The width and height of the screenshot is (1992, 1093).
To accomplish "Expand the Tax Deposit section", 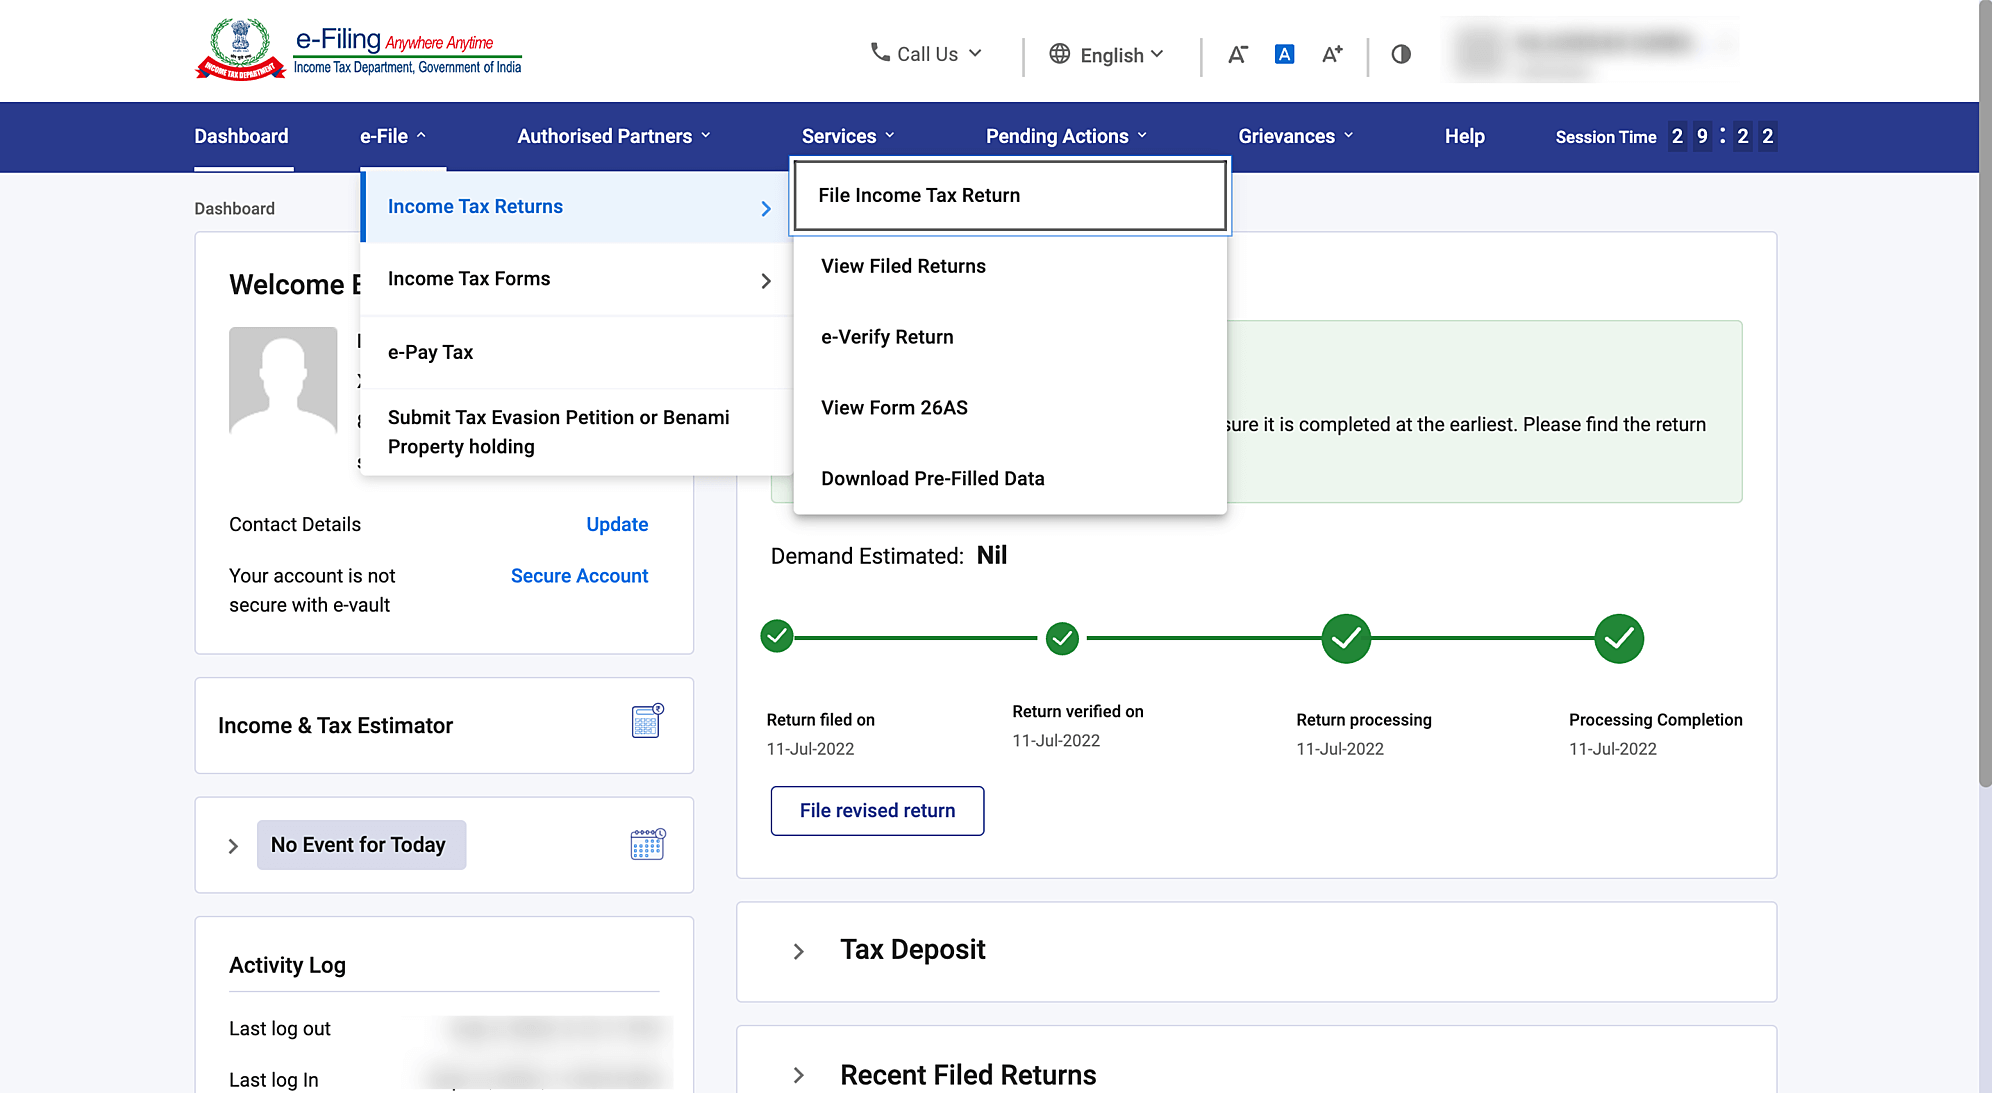I will tap(798, 951).
